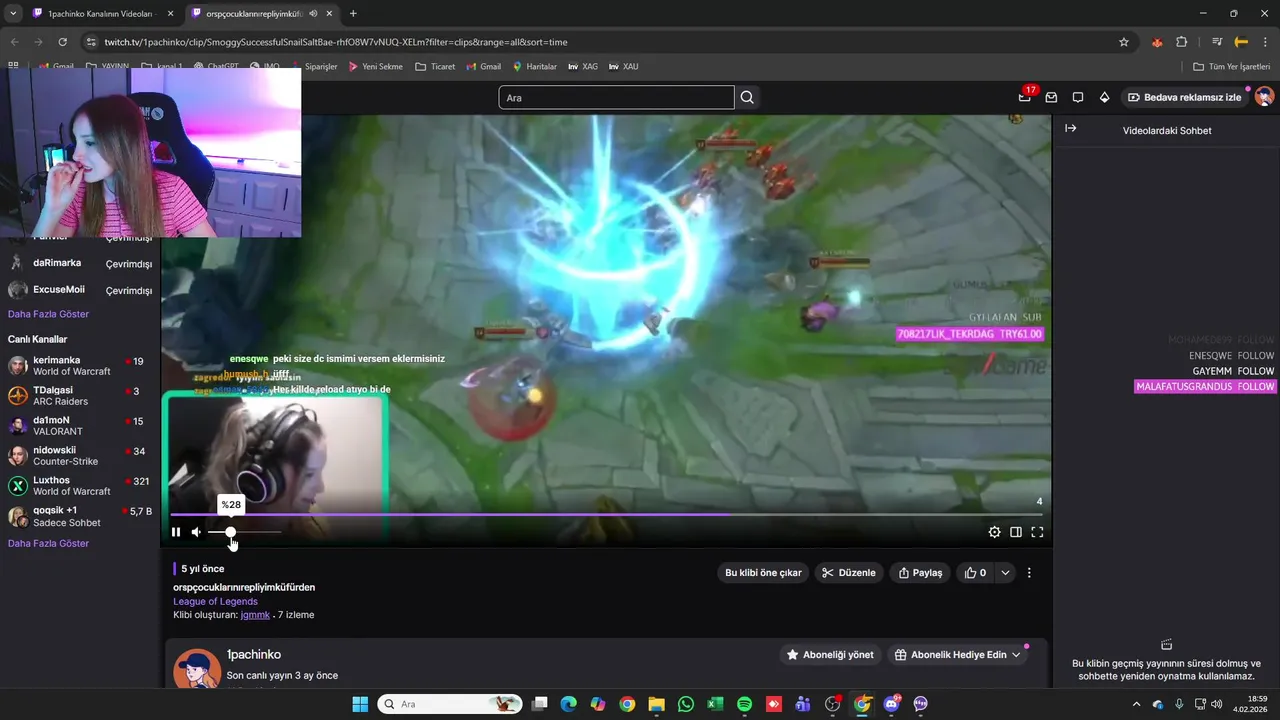This screenshot has height=720, width=1280.
Task: Click 'Bu klibi öne çıkar' button
Action: point(763,573)
